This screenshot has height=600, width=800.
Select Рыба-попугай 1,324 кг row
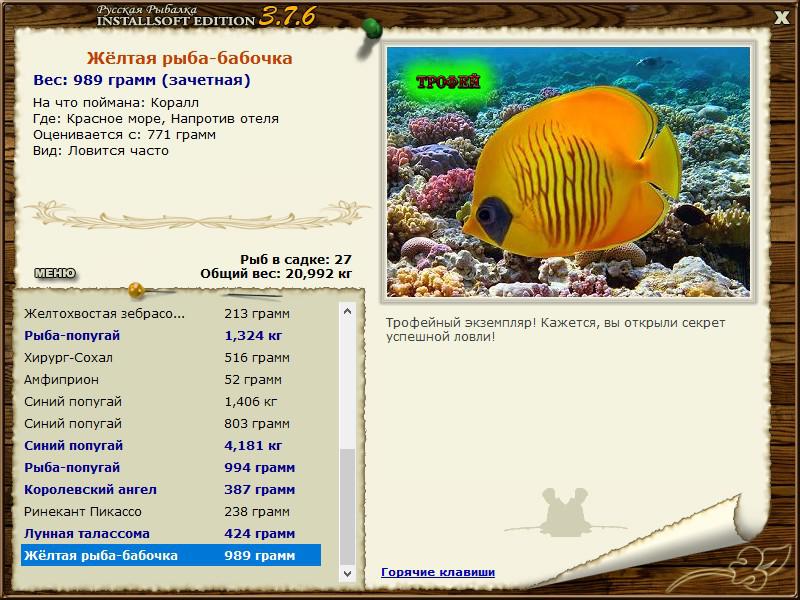pos(171,335)
